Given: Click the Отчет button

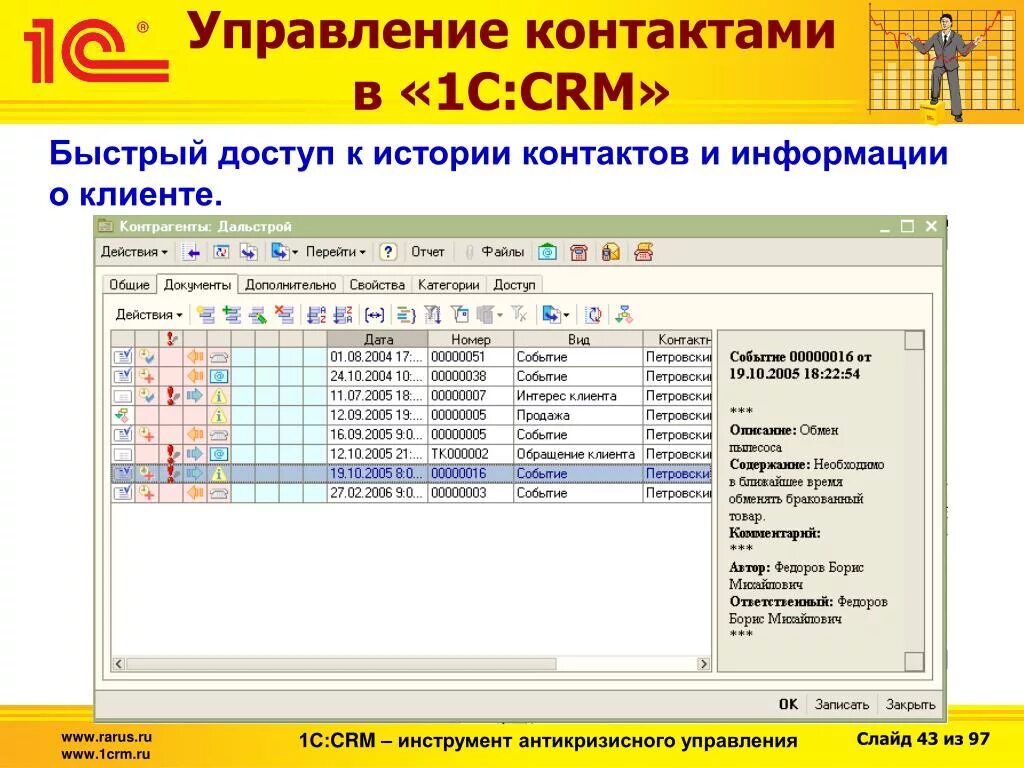Looking at the screenshot, I should (428, 252).
